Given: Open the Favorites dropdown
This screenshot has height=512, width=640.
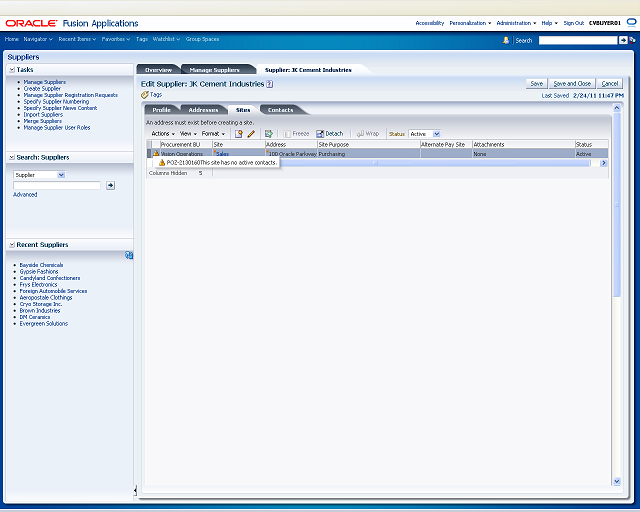Looking at the screenshot, I should pyautogui.click(x=116, y=39).
